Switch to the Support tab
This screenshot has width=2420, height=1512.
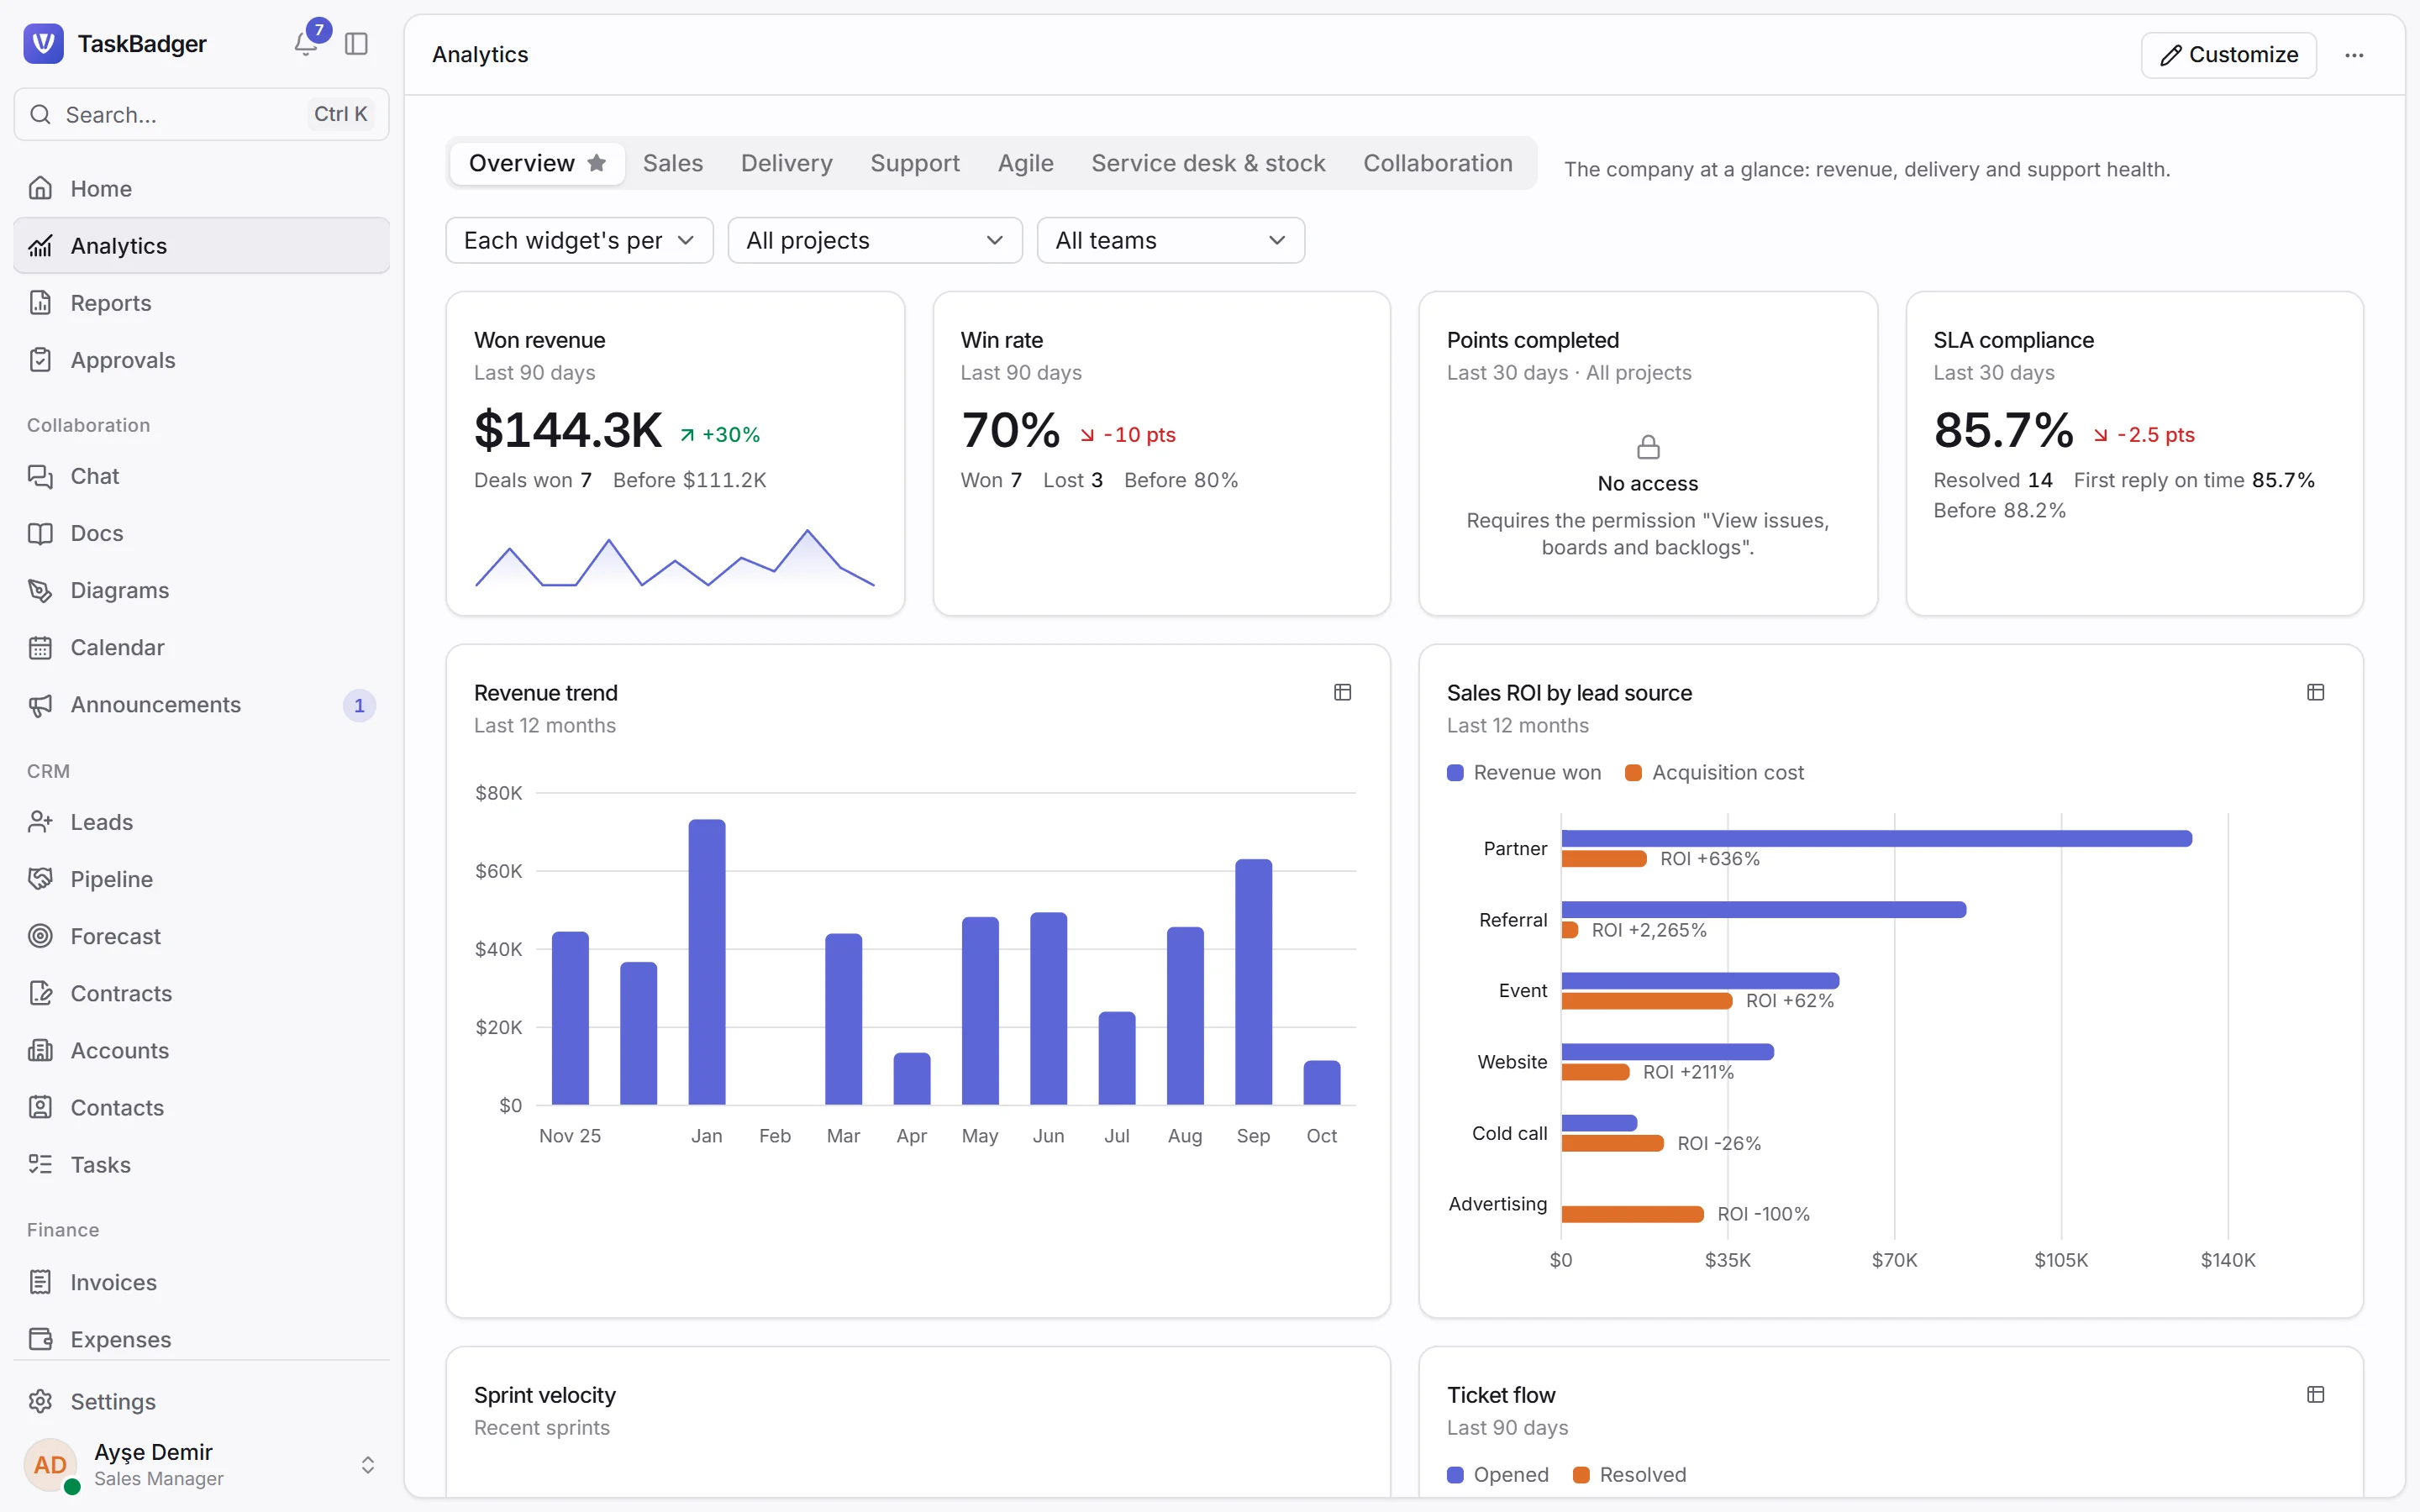pyautogui.click(x=914, y=163)
